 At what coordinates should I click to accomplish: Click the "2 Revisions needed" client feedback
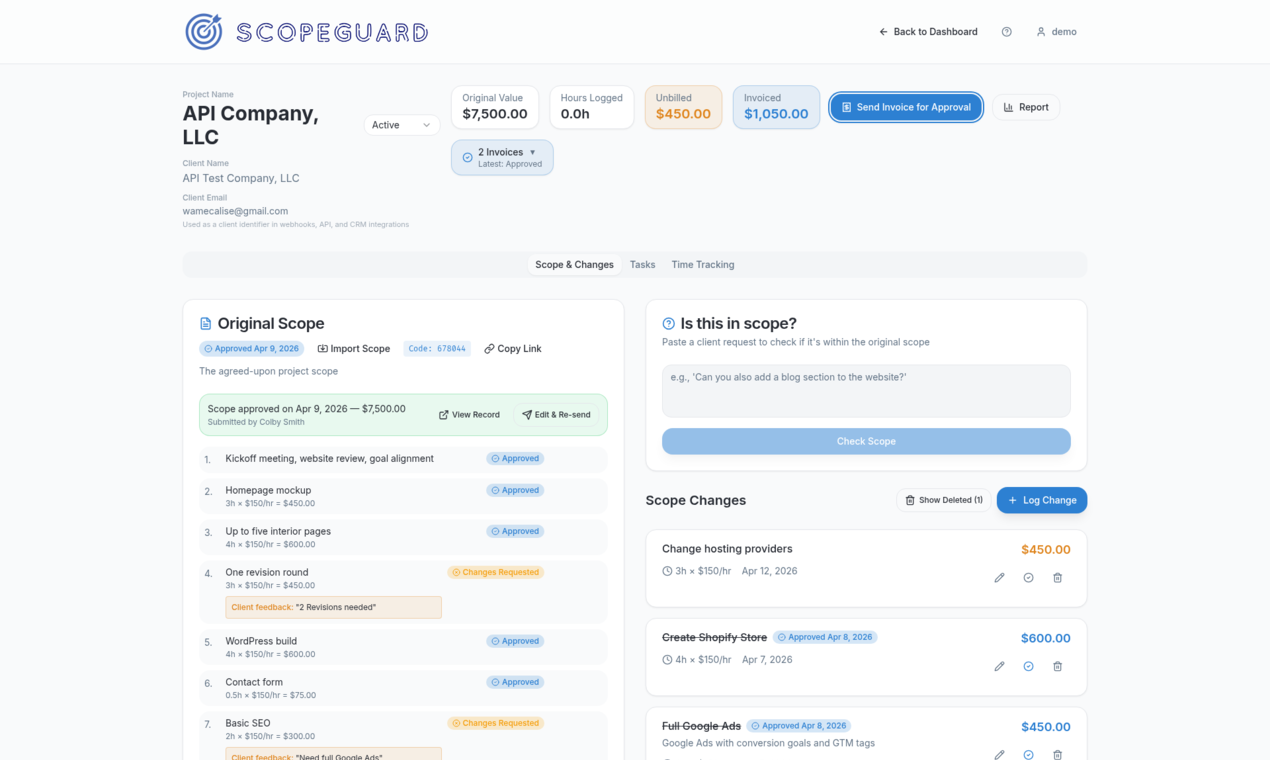click(333, 607)
